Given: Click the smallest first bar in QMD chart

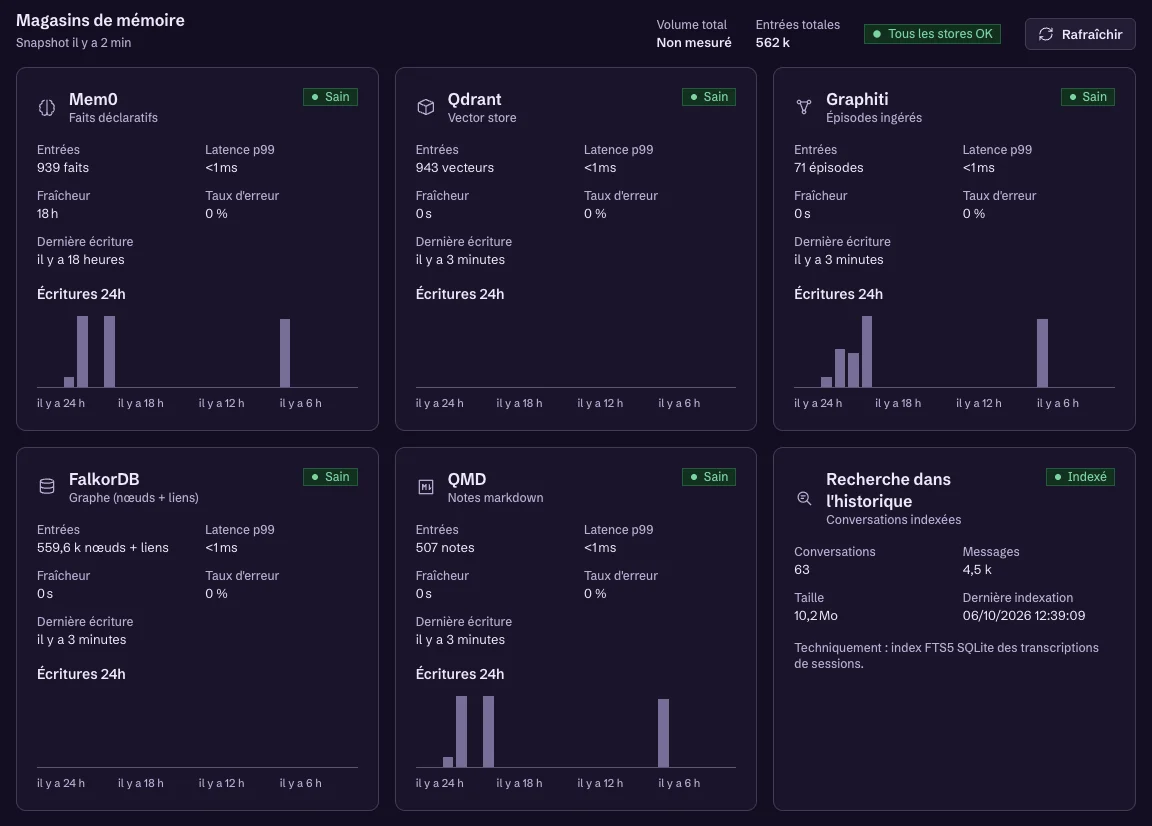Looking at the screenshot, I should click(x=448, y=762).
